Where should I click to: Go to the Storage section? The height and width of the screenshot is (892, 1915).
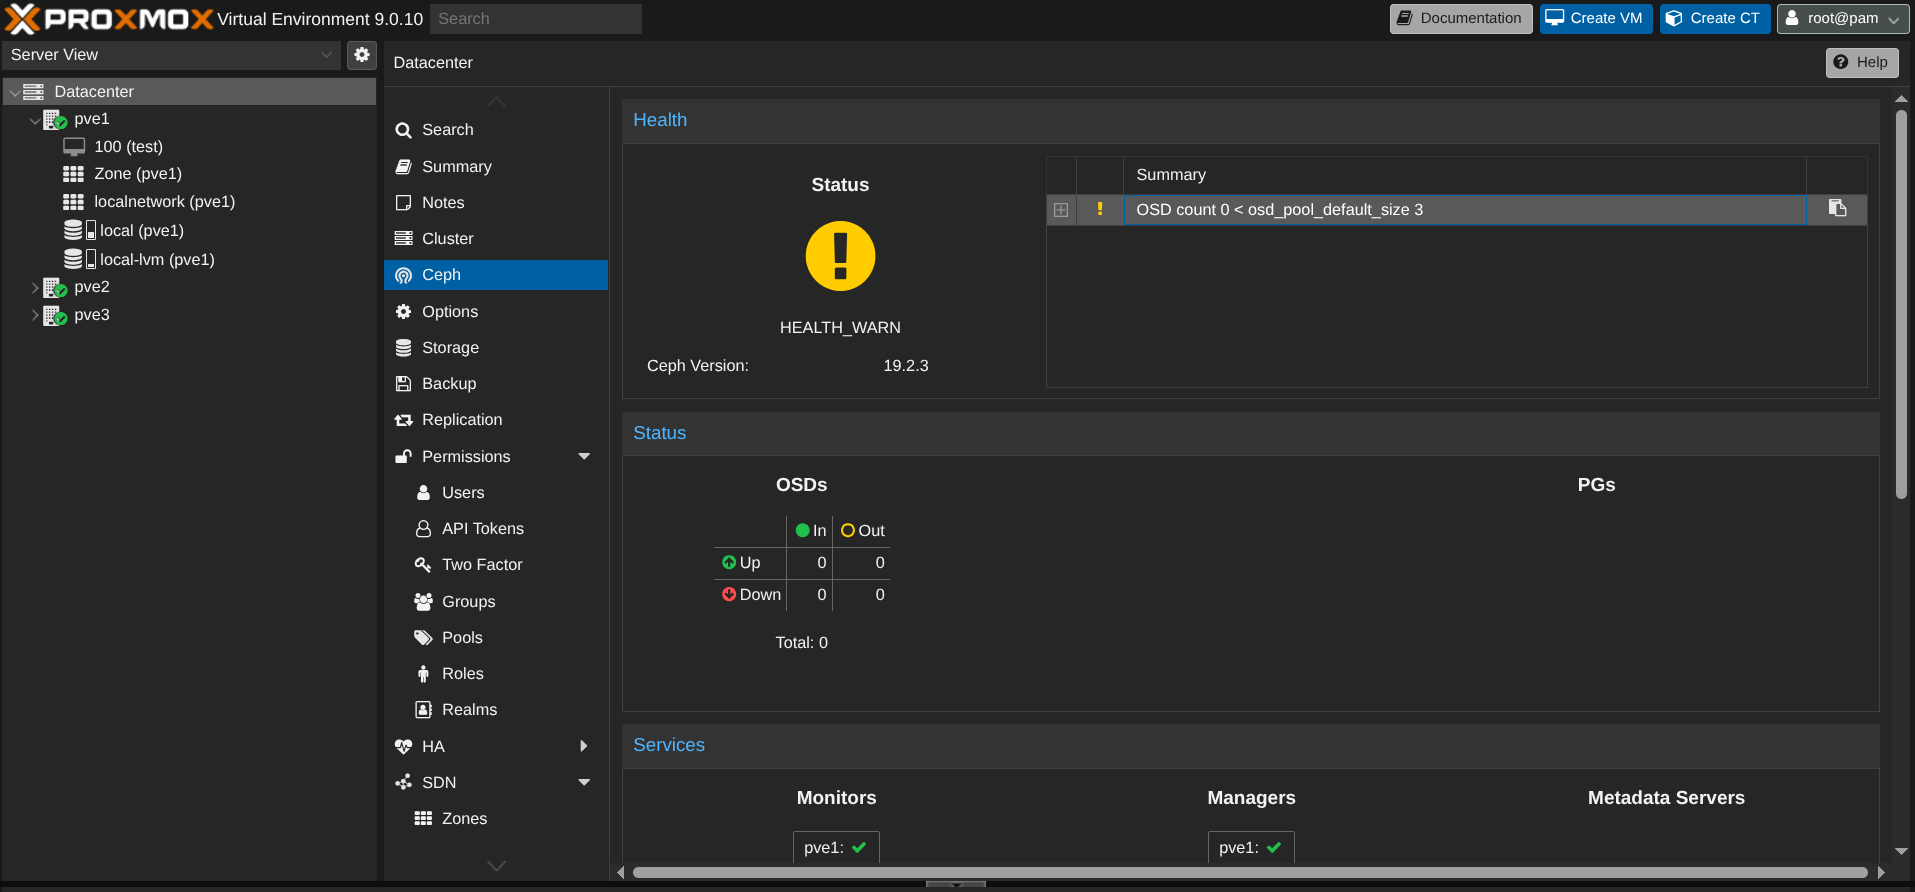point(450,347)
